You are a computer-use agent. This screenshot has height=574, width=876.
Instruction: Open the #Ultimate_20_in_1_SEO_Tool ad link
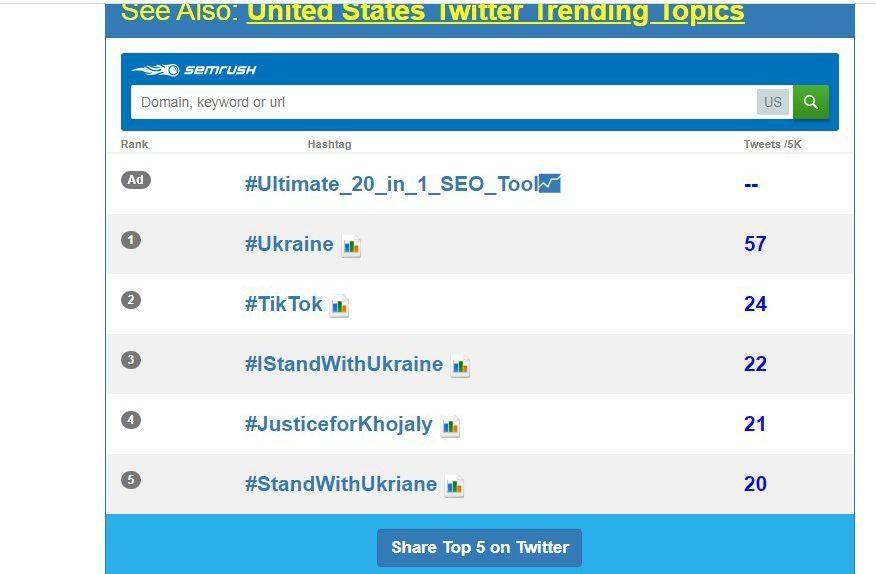pos(391,184)
